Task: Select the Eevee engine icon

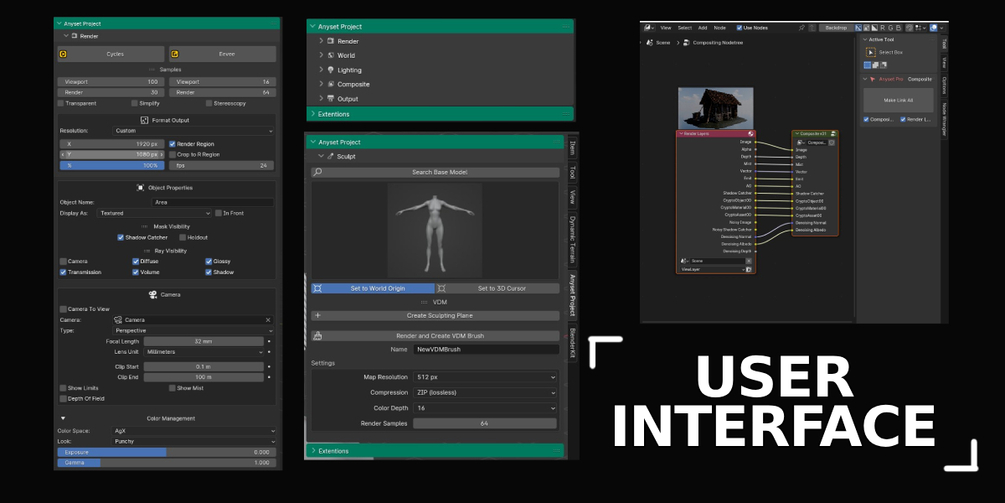Action: tap(174, 54)
